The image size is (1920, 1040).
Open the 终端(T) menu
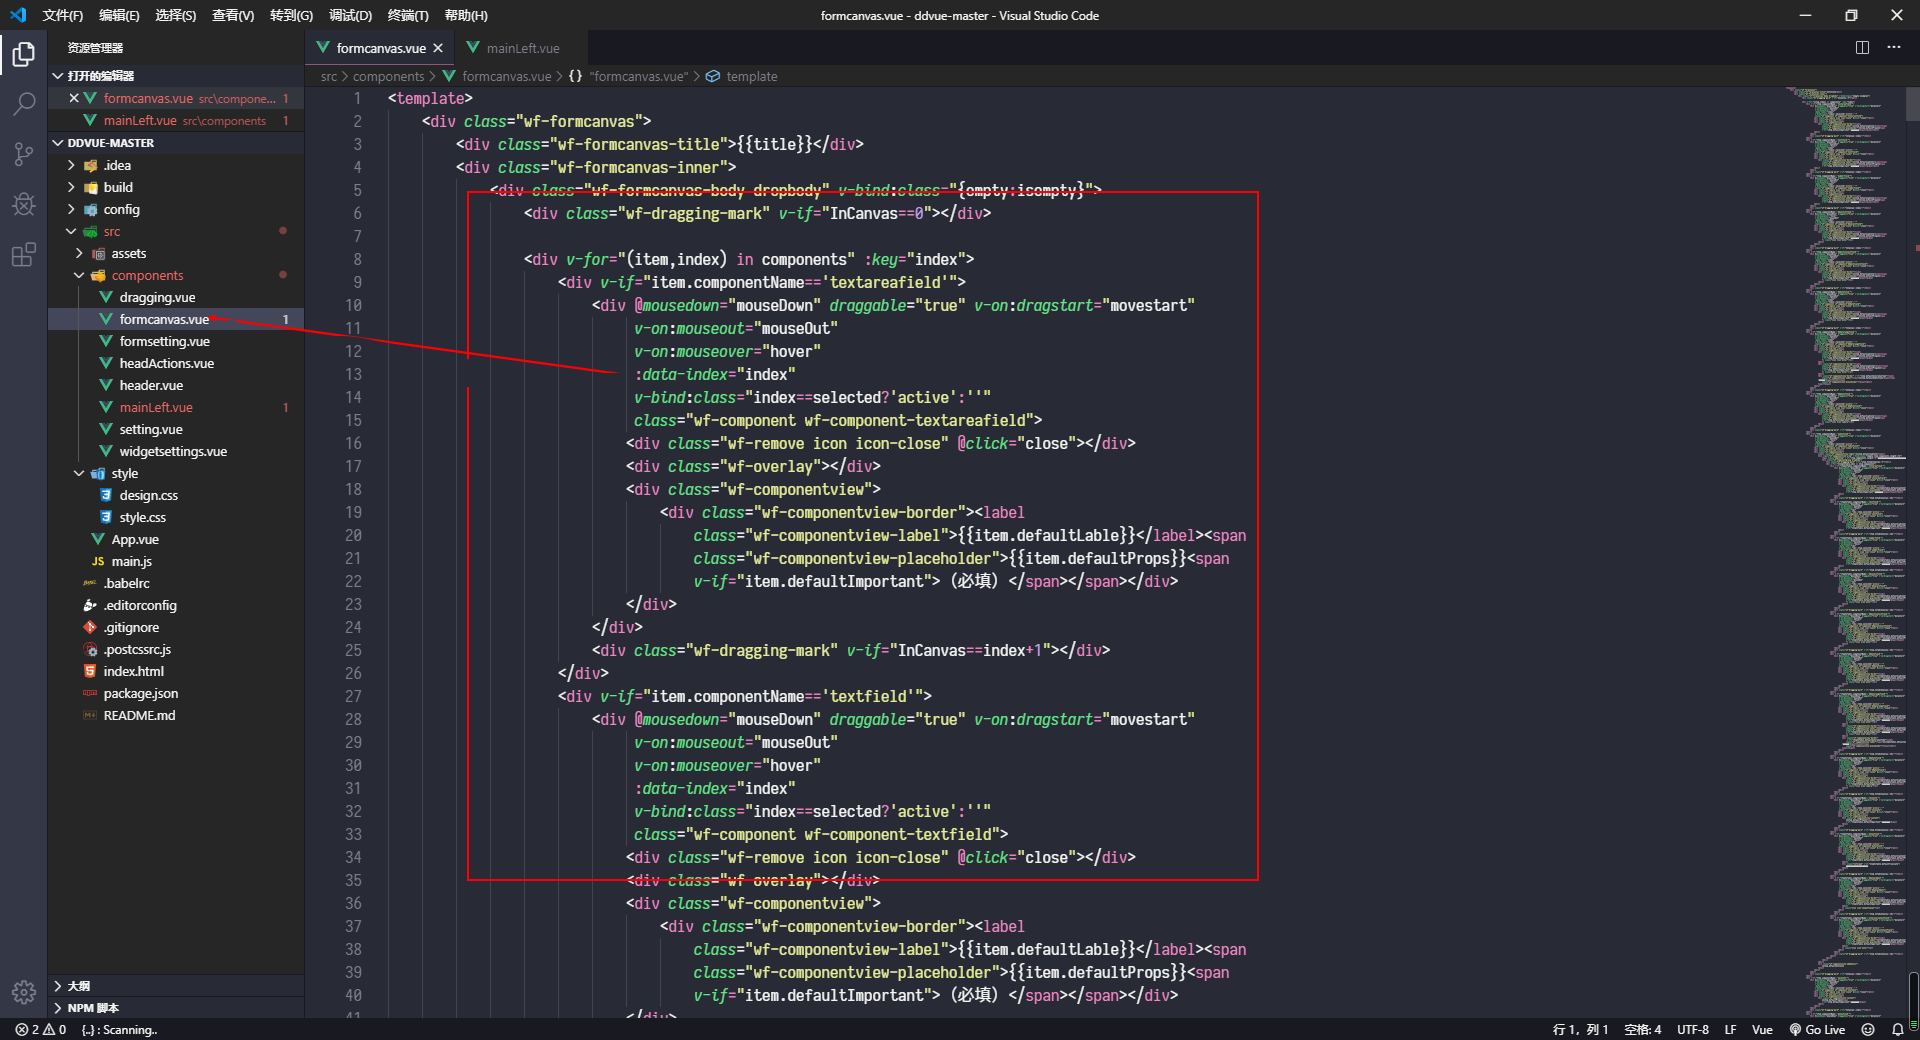click(x=408, y=15)
